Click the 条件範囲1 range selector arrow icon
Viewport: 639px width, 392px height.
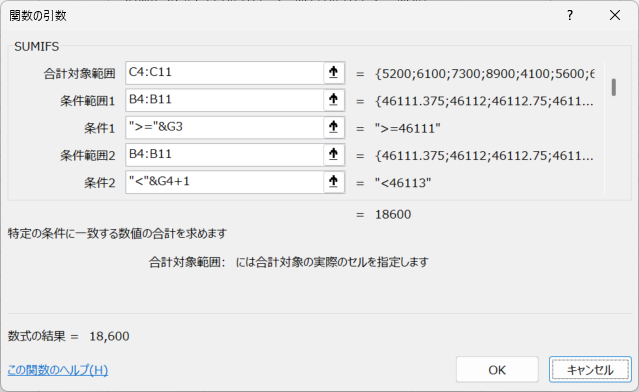tap(334, 100)
